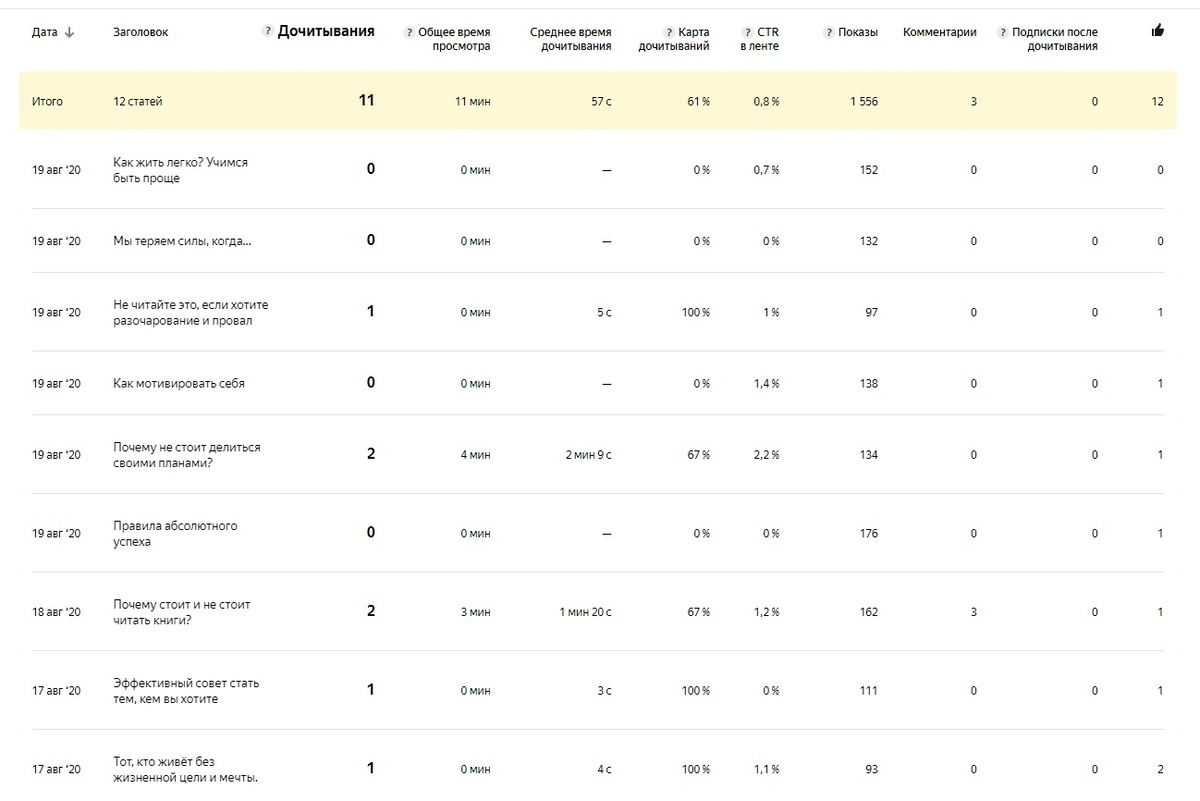1200x801 pixels.
Task: Click help icon beside Показы column
Action: pos(828,32)
